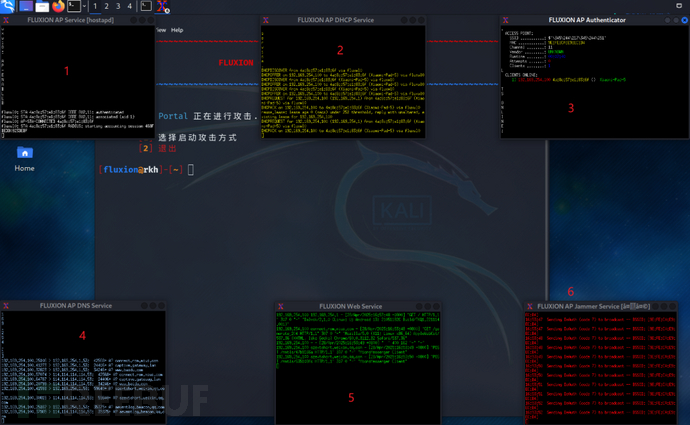Image resolution: width=690 pixels, height=425 pixels.
Task: Select the terminal window in the taskbar
Action: click(x=146, y=6)
